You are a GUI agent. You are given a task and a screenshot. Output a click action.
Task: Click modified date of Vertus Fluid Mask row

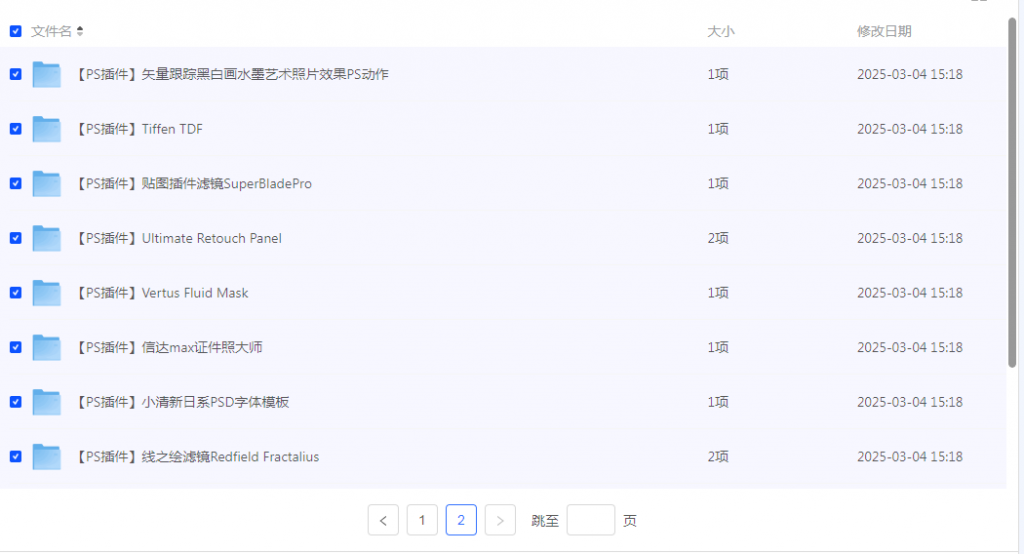click(910, 293)
